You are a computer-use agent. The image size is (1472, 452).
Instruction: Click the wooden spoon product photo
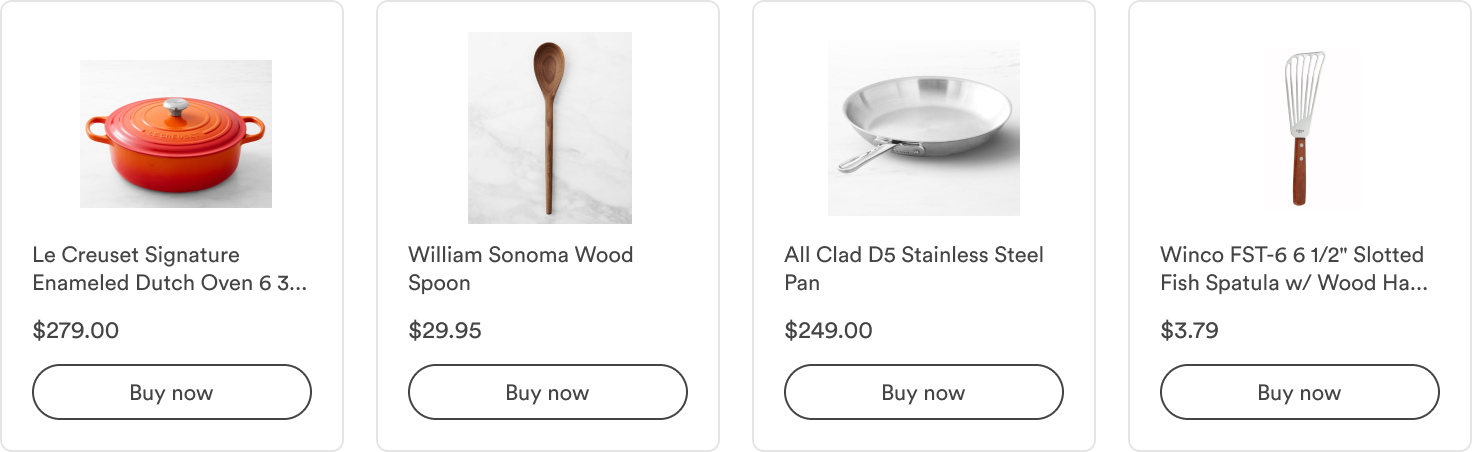pyautogui.click(x=549, y=127)
